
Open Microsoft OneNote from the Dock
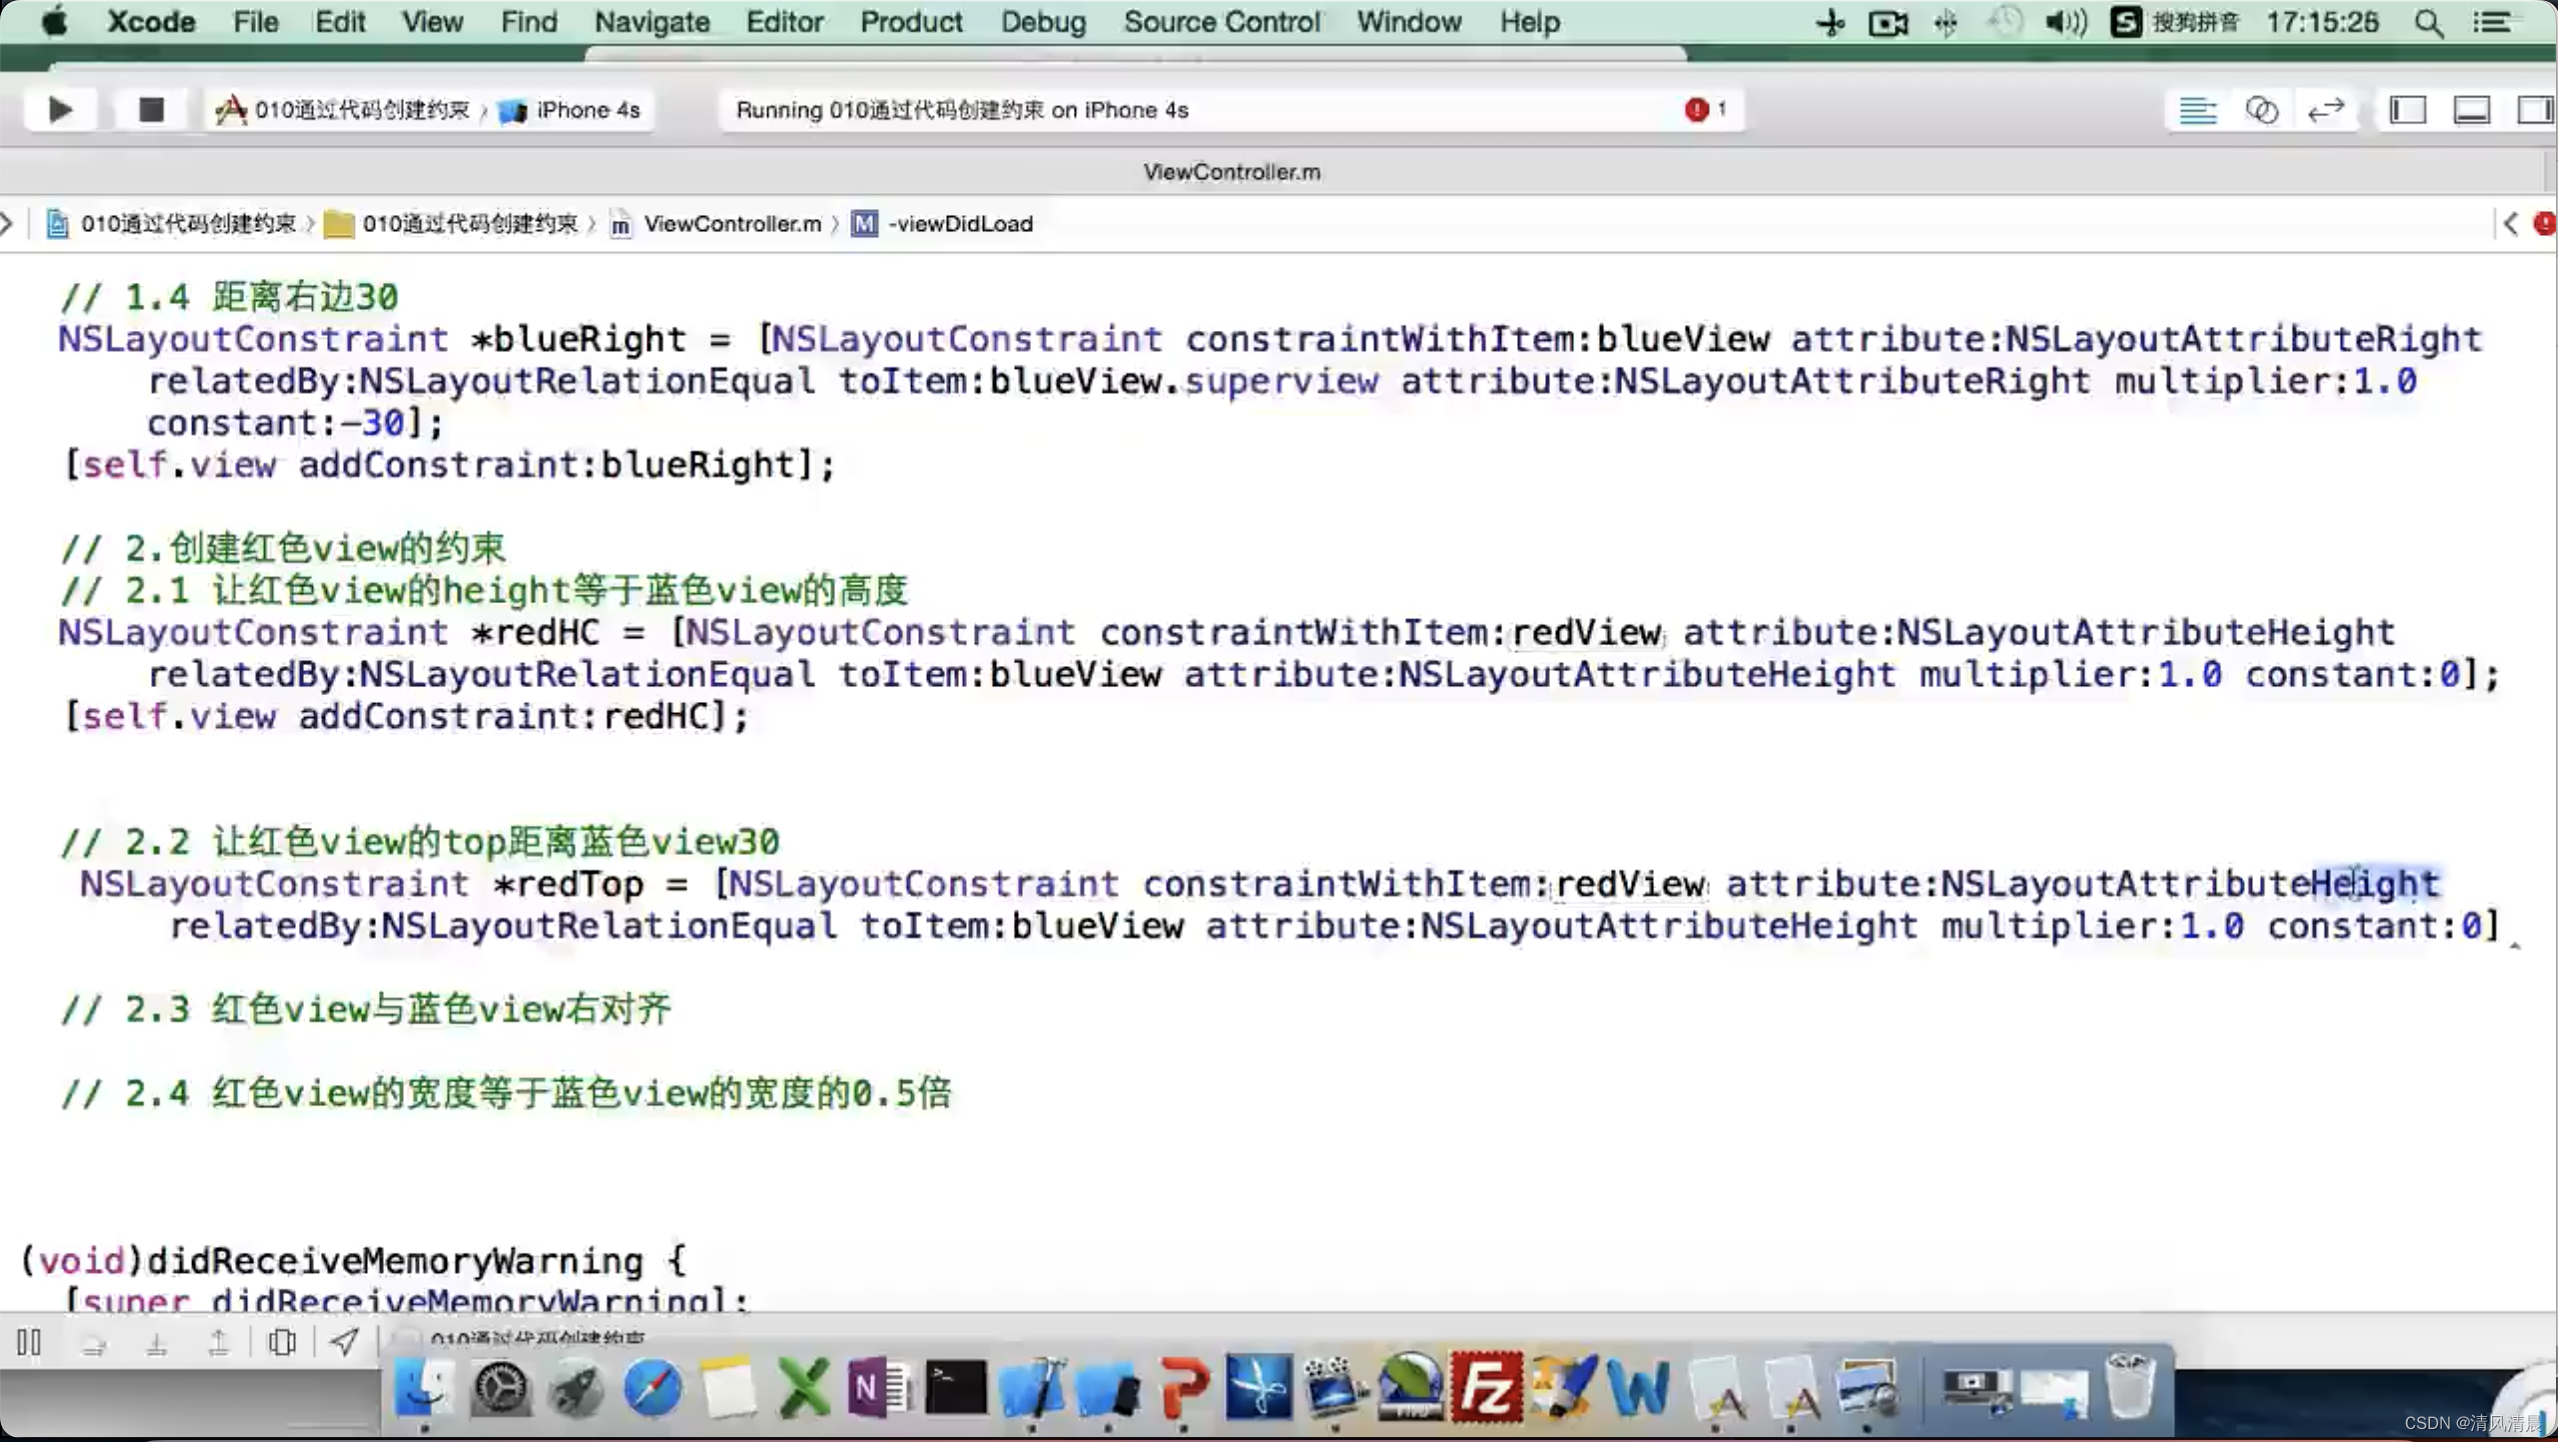880,1388
